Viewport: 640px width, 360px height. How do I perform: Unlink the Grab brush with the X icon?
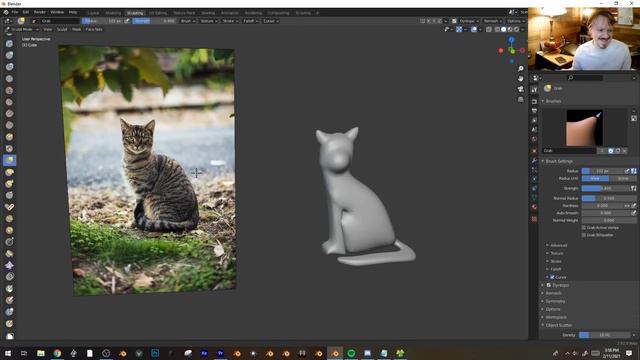pos(624,151)
